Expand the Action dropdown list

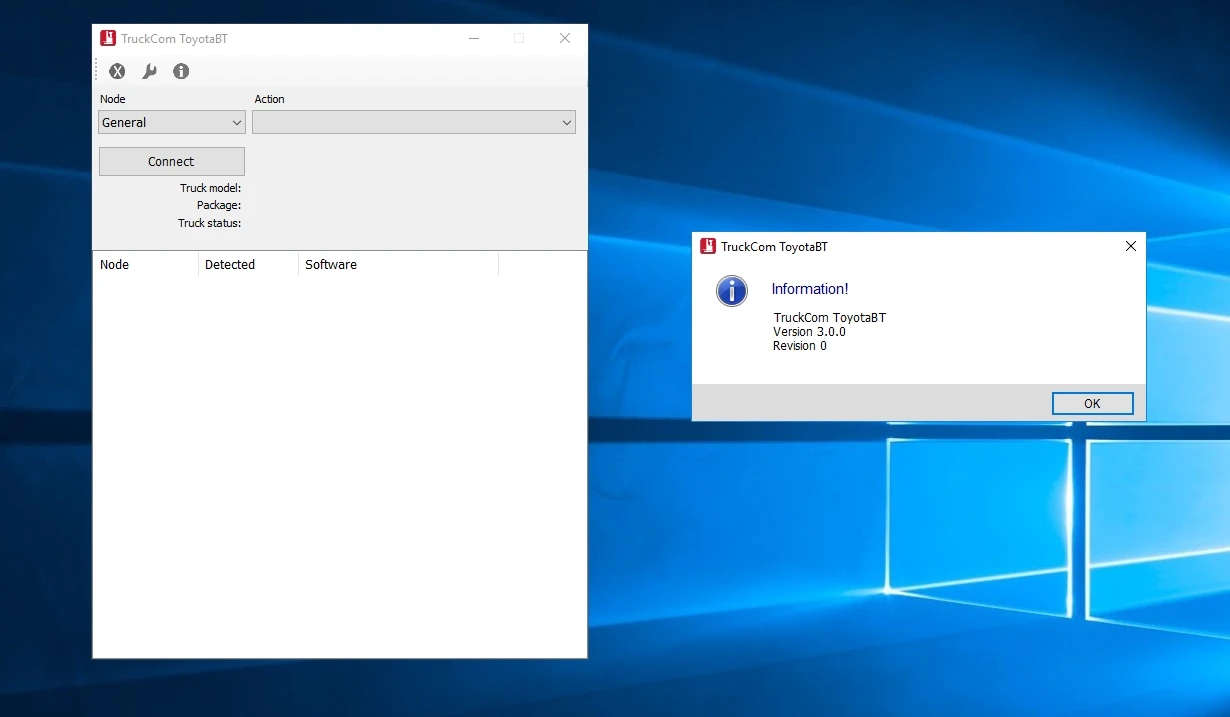[x=414, y=122]
